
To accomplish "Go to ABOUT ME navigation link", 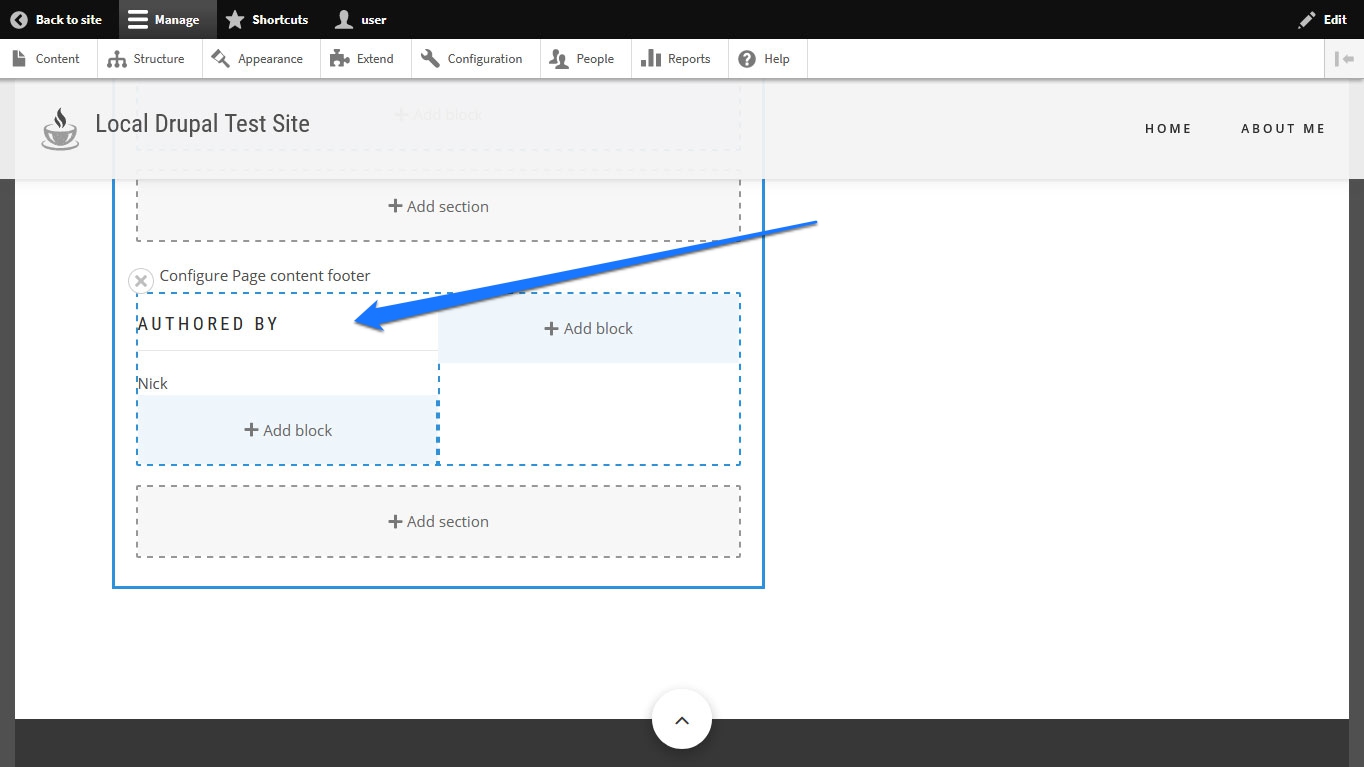I will (x=1283, y=128).
